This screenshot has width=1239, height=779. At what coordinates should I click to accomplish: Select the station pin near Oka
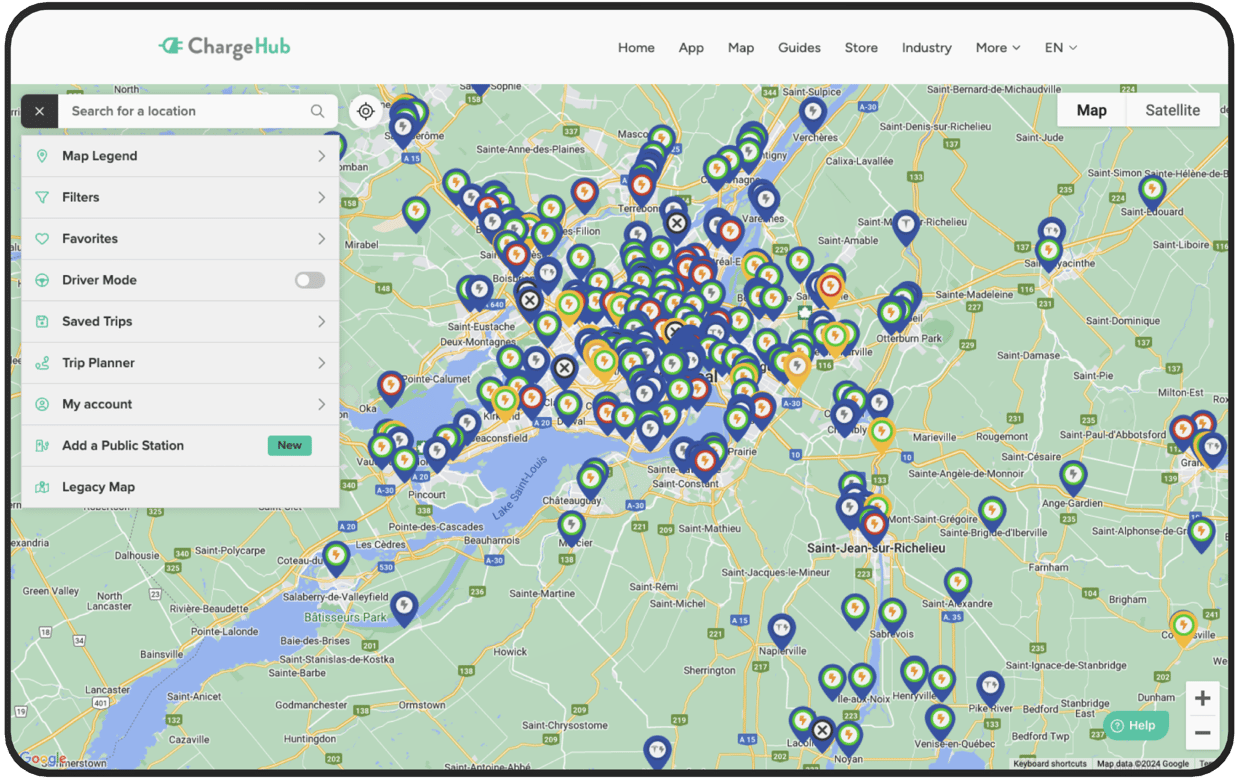[x=391, y=386]
